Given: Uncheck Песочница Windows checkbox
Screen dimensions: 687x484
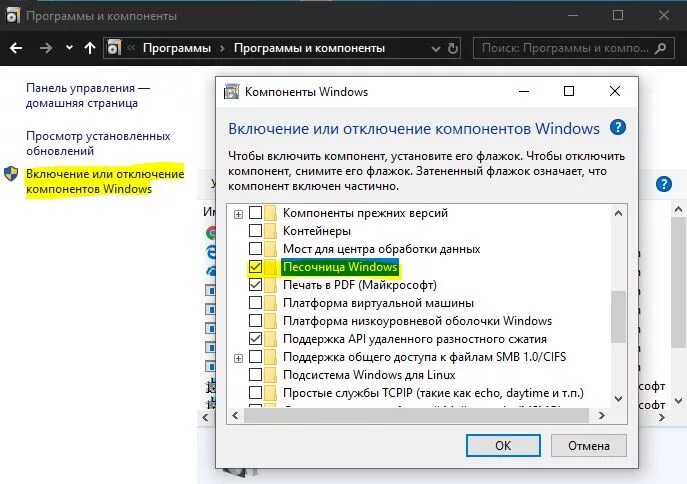Looking at the screenshot, I should point(255,266).
